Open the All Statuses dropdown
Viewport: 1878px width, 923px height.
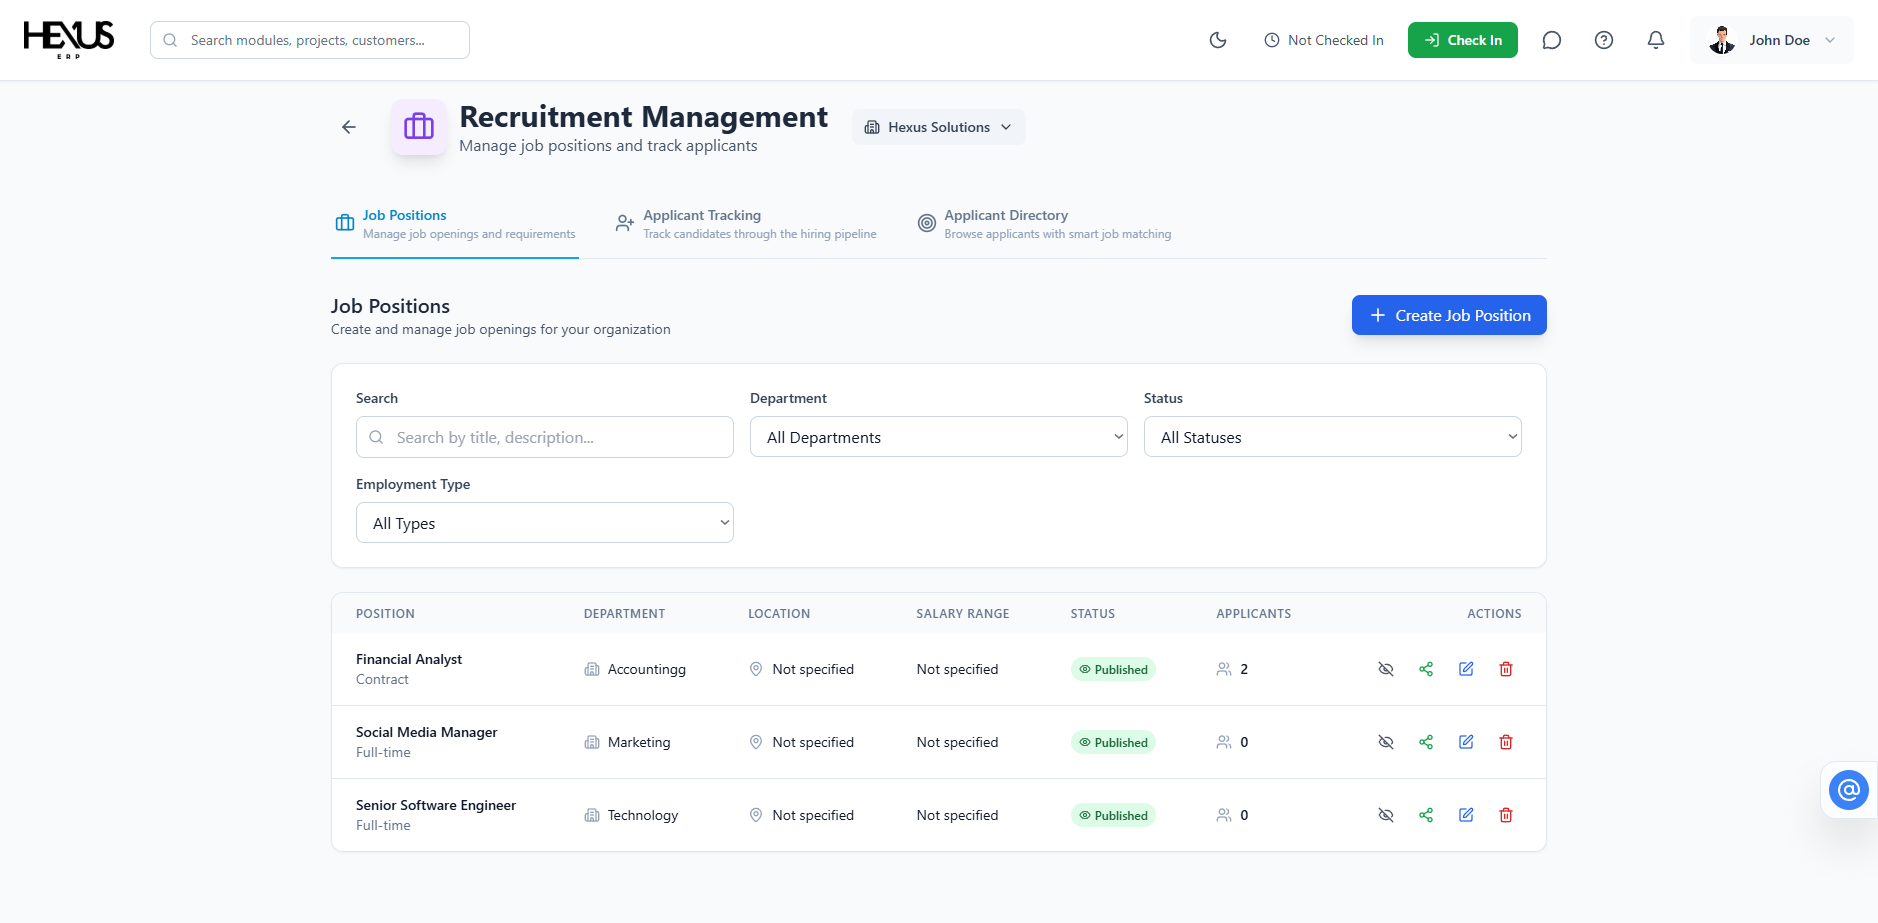coord(1333,437)
